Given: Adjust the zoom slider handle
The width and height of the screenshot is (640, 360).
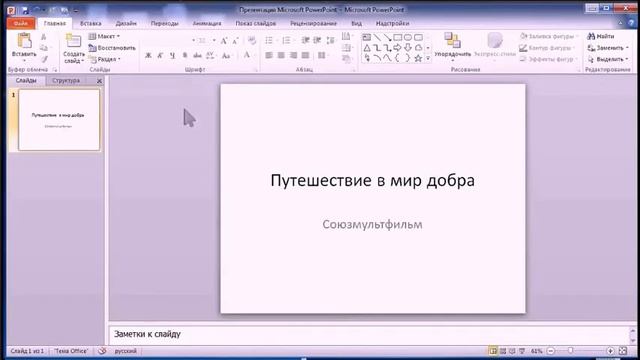Looking at the screenshot, I should pyautogui.click(x=571, y=351).
